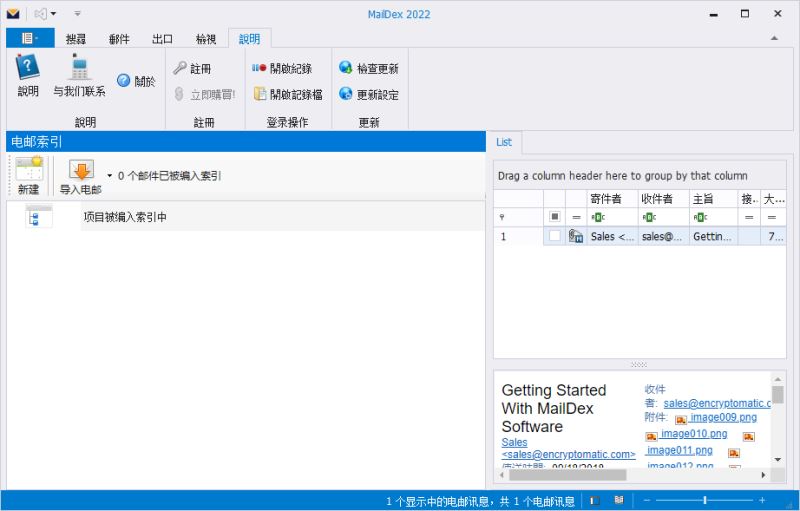Open 更新設定 update settings
This screenshot has height=511, width=800.
pos(369,94)
